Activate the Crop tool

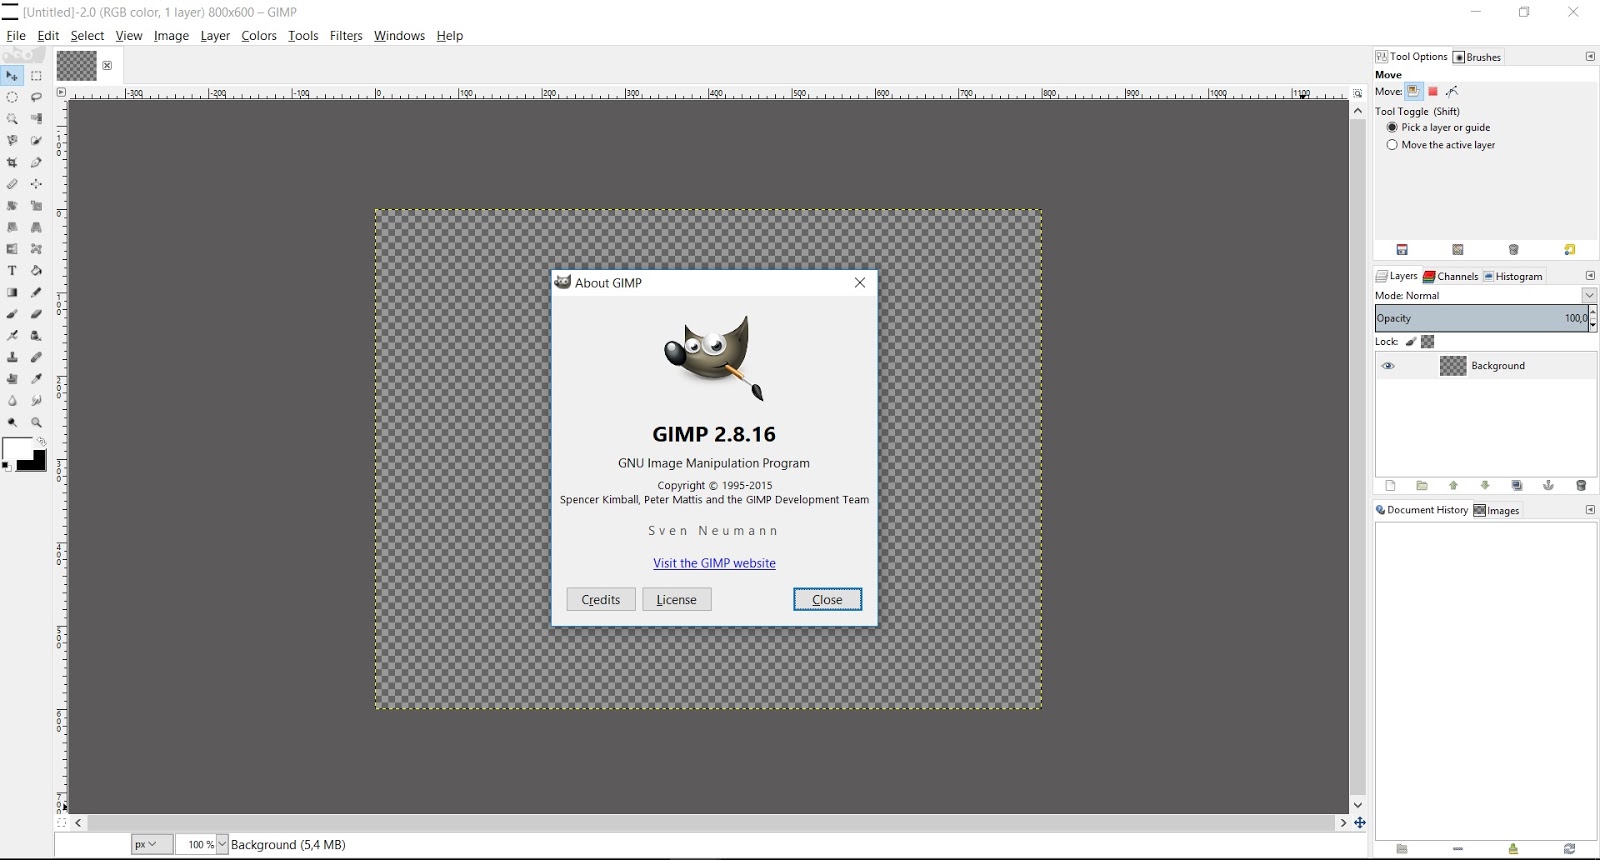(12, 163)
